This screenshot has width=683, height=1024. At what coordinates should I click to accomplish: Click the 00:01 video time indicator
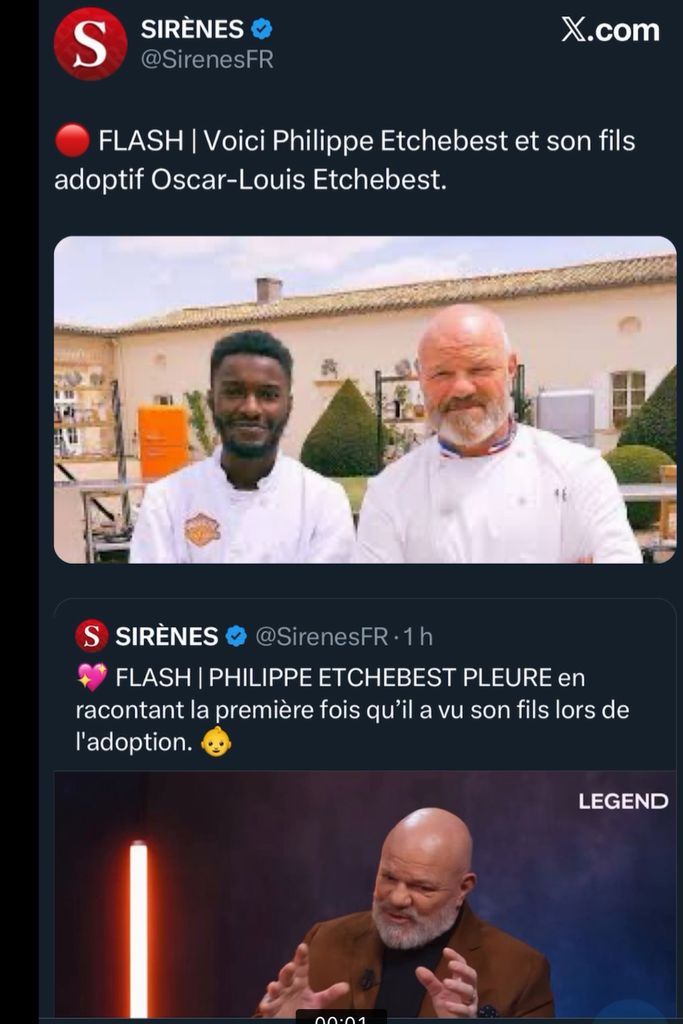pos(341,1018)
